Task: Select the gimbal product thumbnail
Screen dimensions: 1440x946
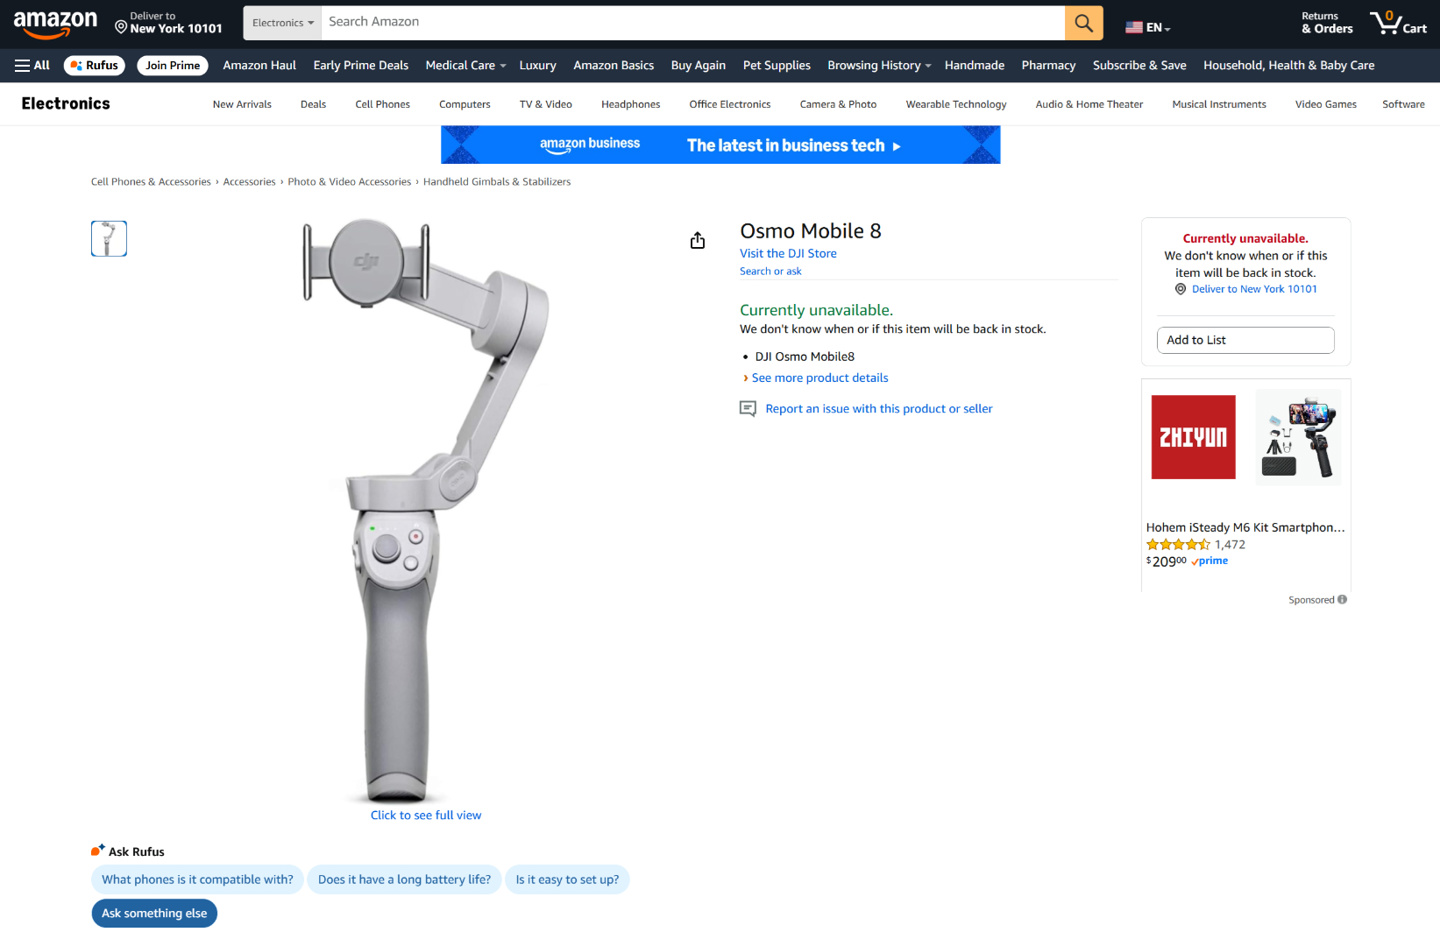Action: point(108,238)
